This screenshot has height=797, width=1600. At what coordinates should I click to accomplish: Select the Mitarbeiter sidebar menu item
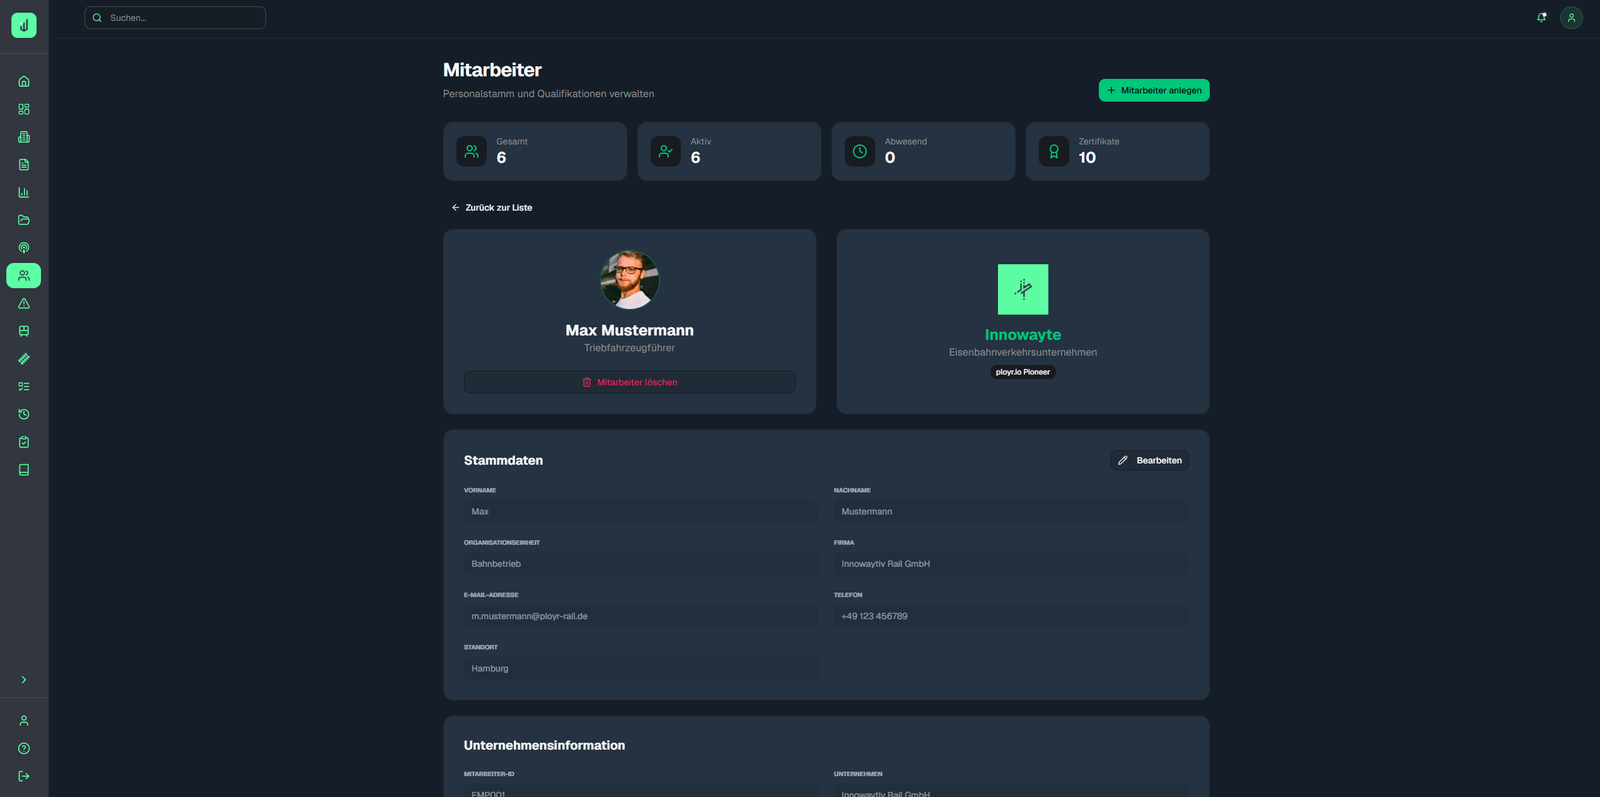click(x=24, y=275)
